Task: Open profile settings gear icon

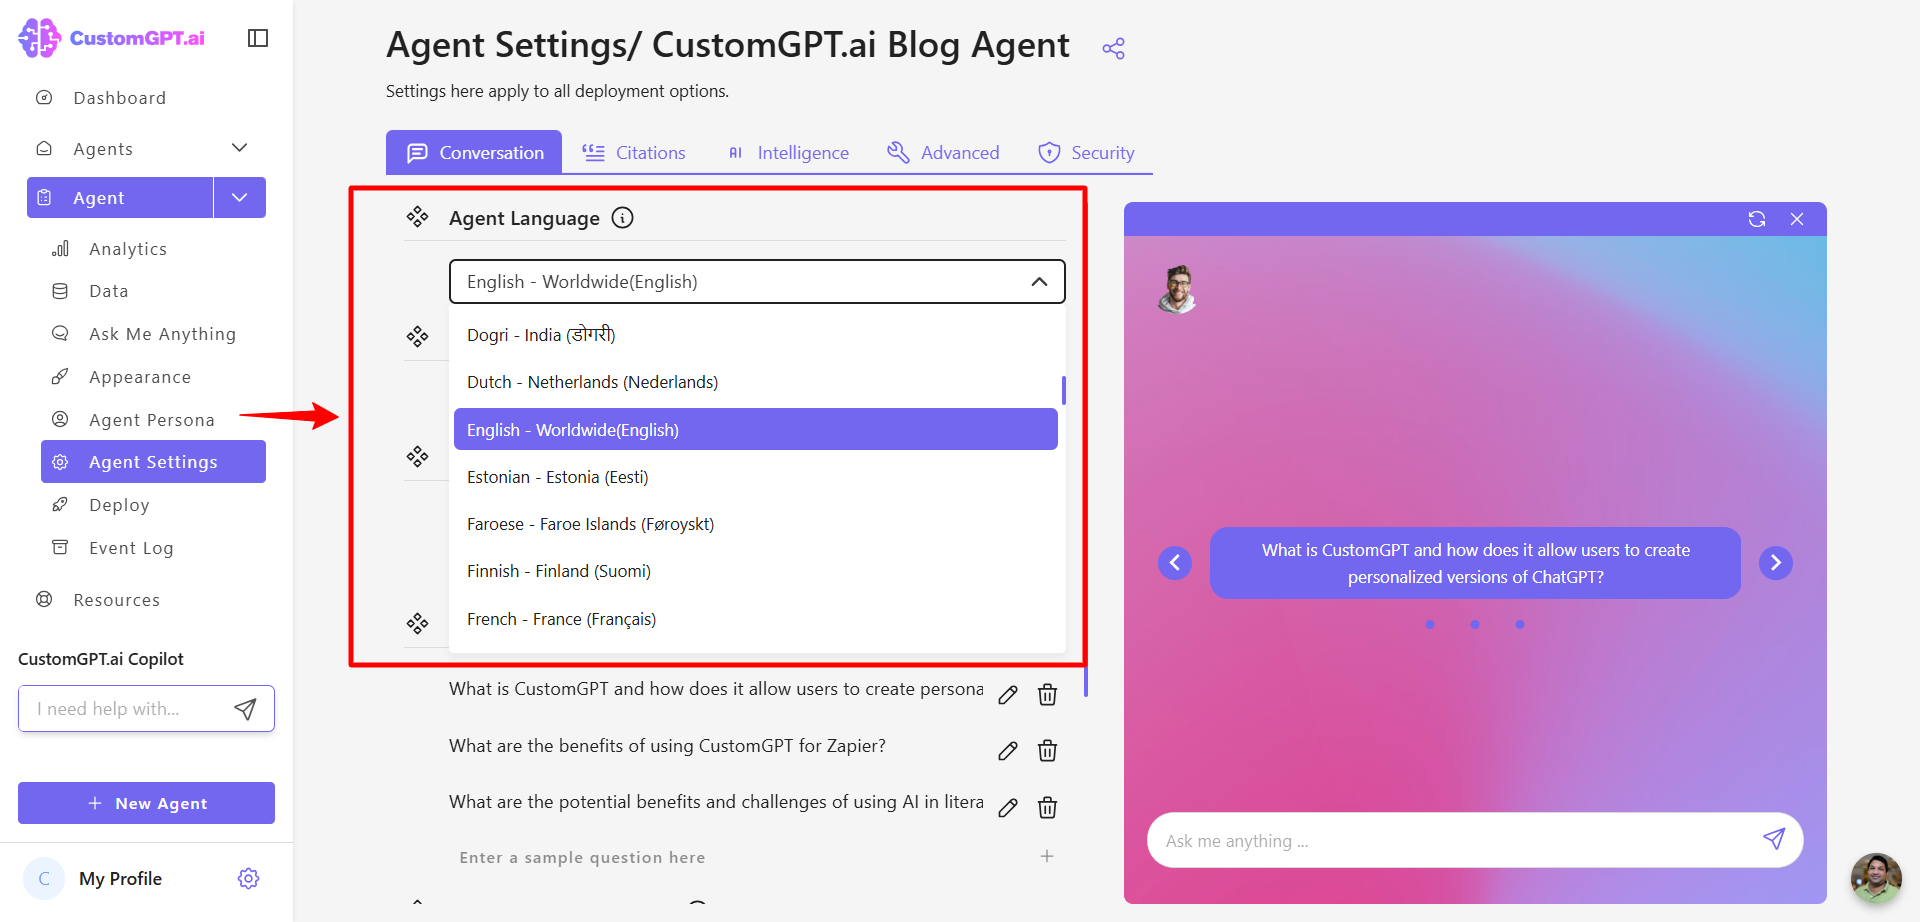Action: tap(249, 878)
